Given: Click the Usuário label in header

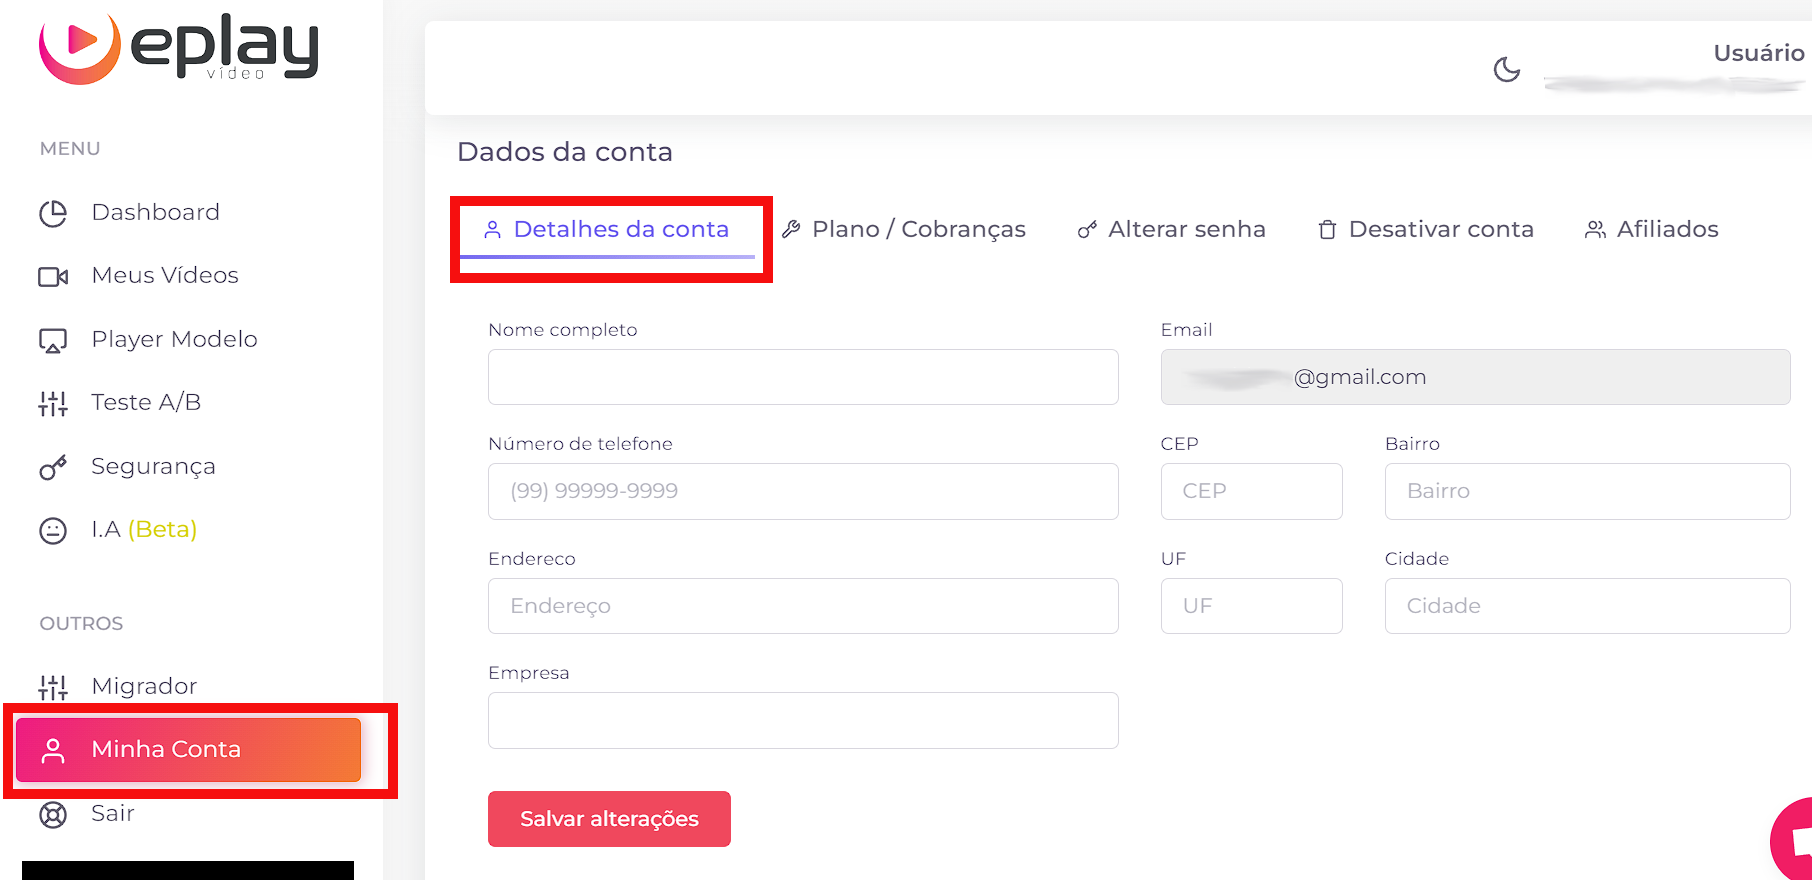Looking at the screenshot, I should (1759, 53).
